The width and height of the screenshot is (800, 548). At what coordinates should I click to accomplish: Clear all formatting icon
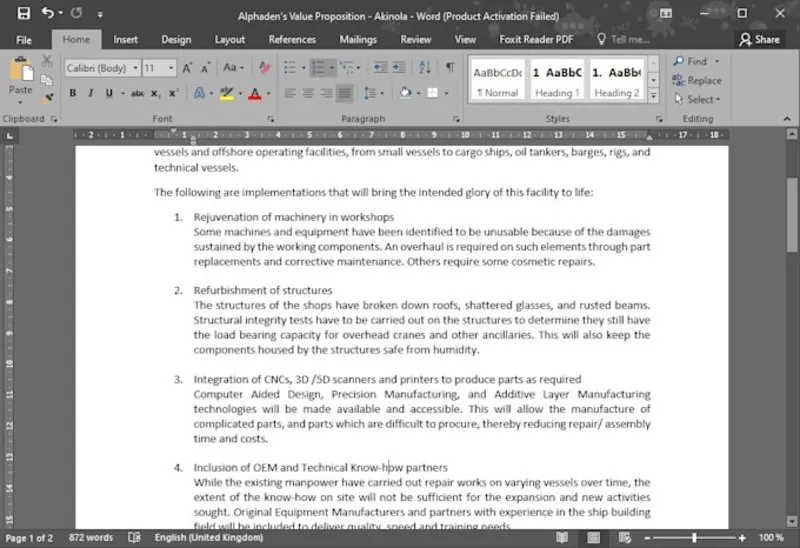click(x=264, y=68)
